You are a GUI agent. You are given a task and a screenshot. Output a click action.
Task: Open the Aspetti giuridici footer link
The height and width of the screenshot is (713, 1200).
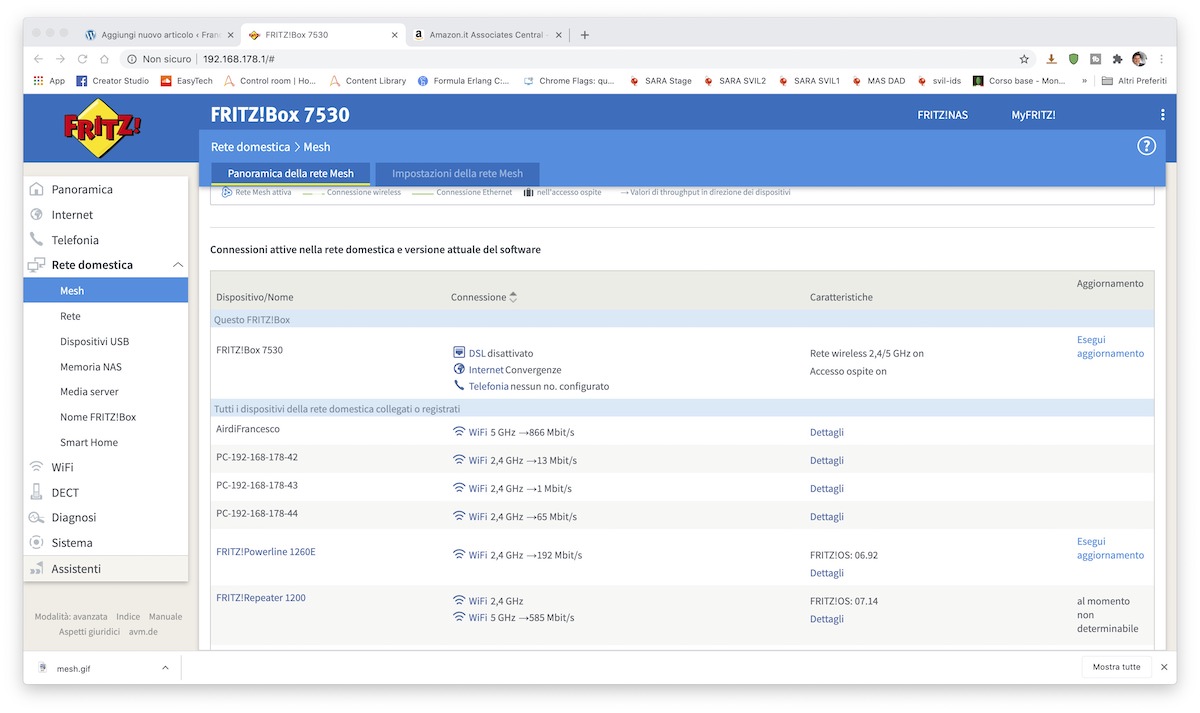point(90,632)
